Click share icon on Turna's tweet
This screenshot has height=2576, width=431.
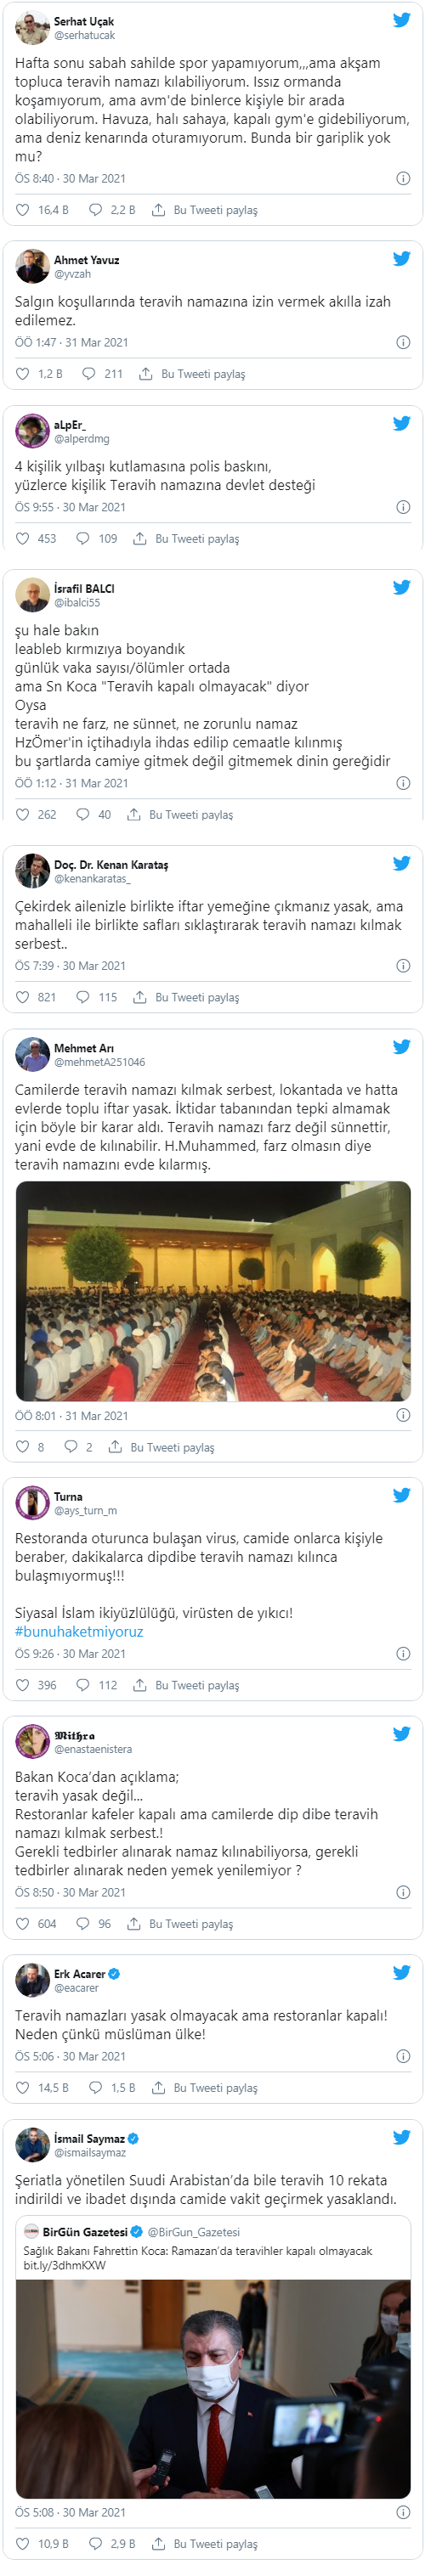click(x=140, y=1685)
